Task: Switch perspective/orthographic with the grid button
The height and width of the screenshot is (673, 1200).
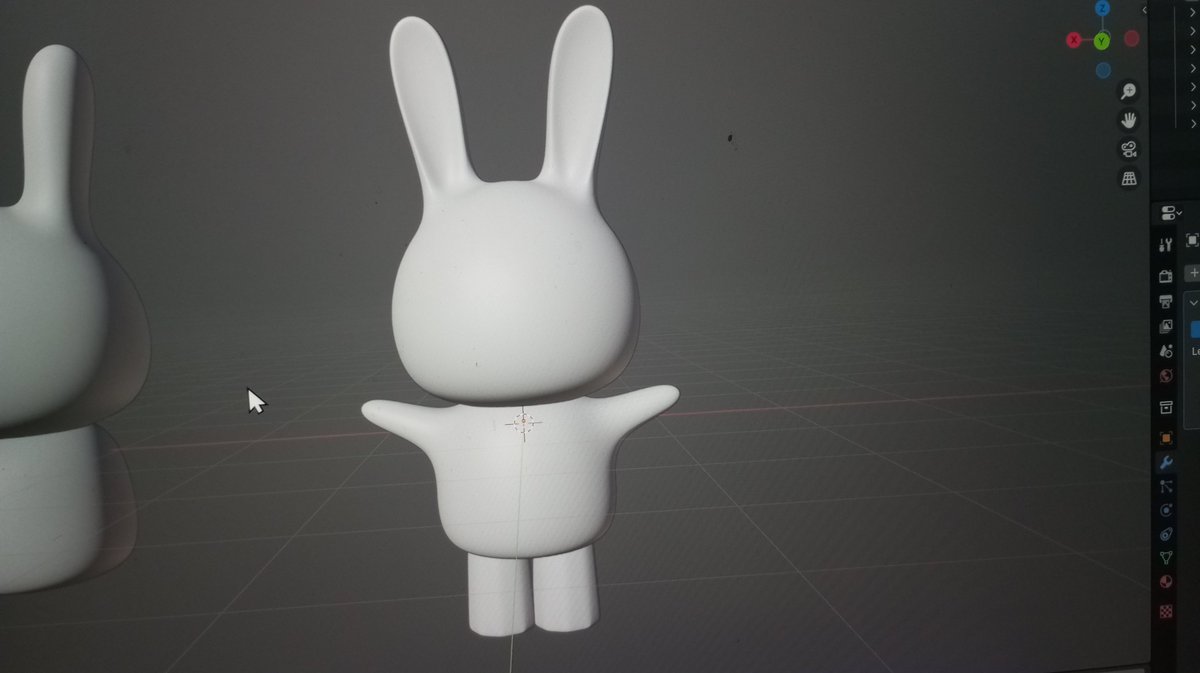Action: pos(1129,179)
